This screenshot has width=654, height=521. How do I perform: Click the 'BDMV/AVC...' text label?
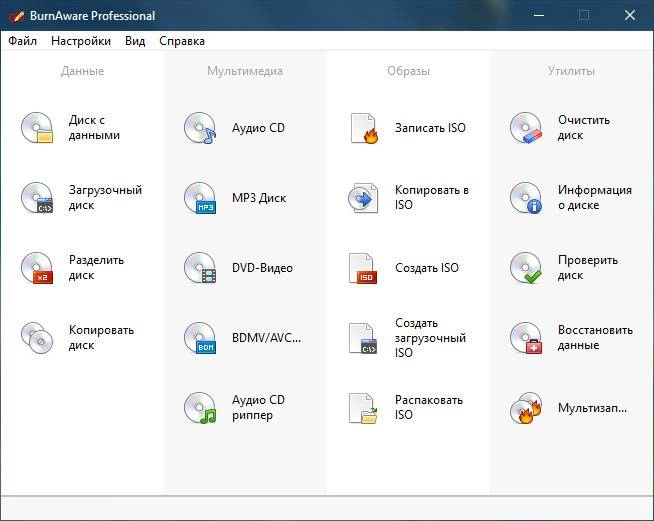[x=266, y=338]
